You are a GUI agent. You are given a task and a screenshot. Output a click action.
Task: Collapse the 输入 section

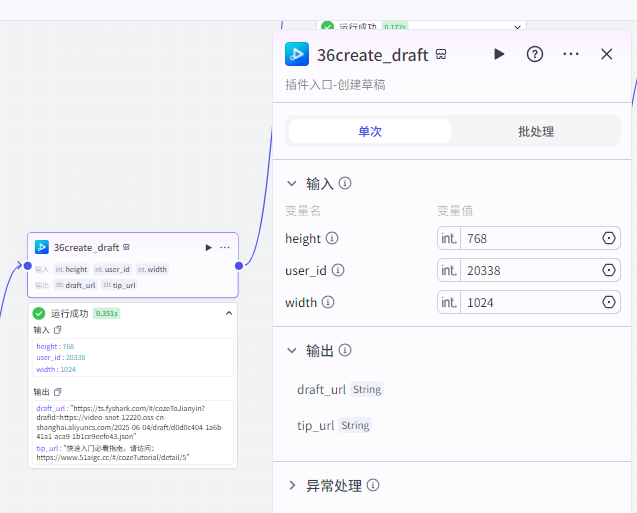292,184
